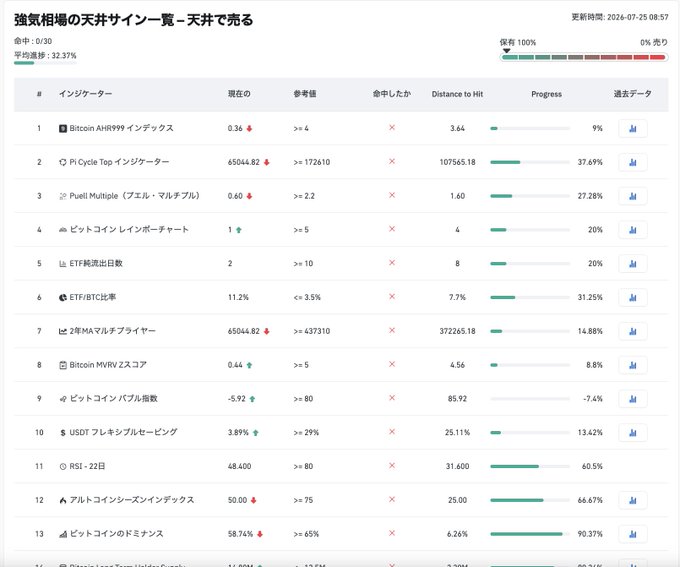This screenshot has height=567, width=680.
Task: Click the 保有/売り hold-sell gauge bar
Action: pos(584,57)
